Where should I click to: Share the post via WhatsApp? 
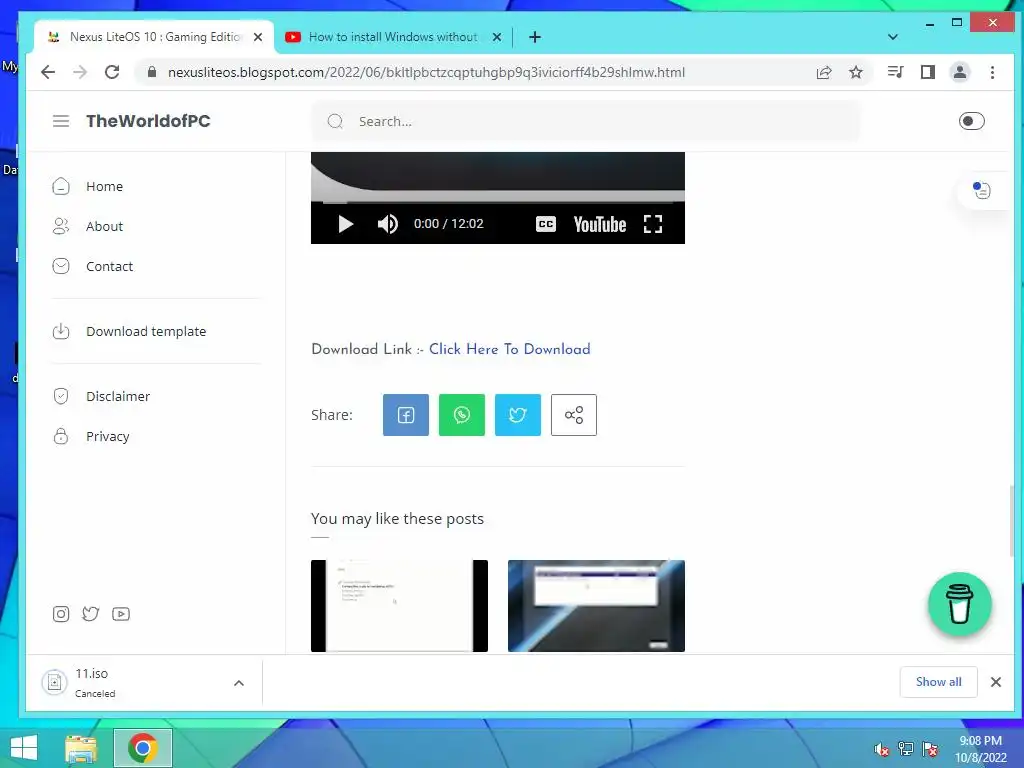coord(462,415)
